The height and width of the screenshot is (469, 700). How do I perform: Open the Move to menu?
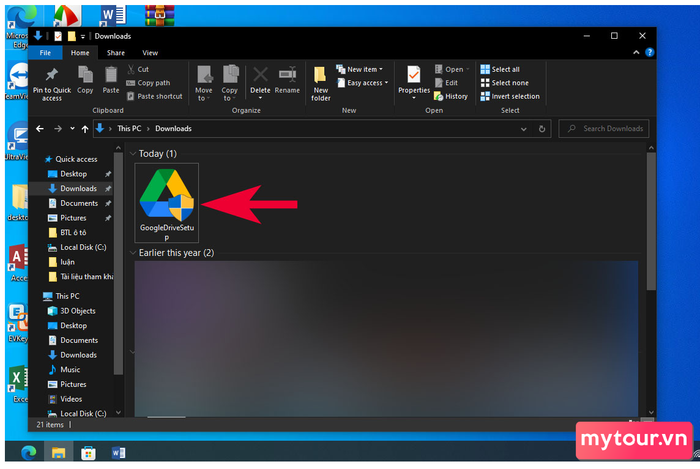[204, 83]
